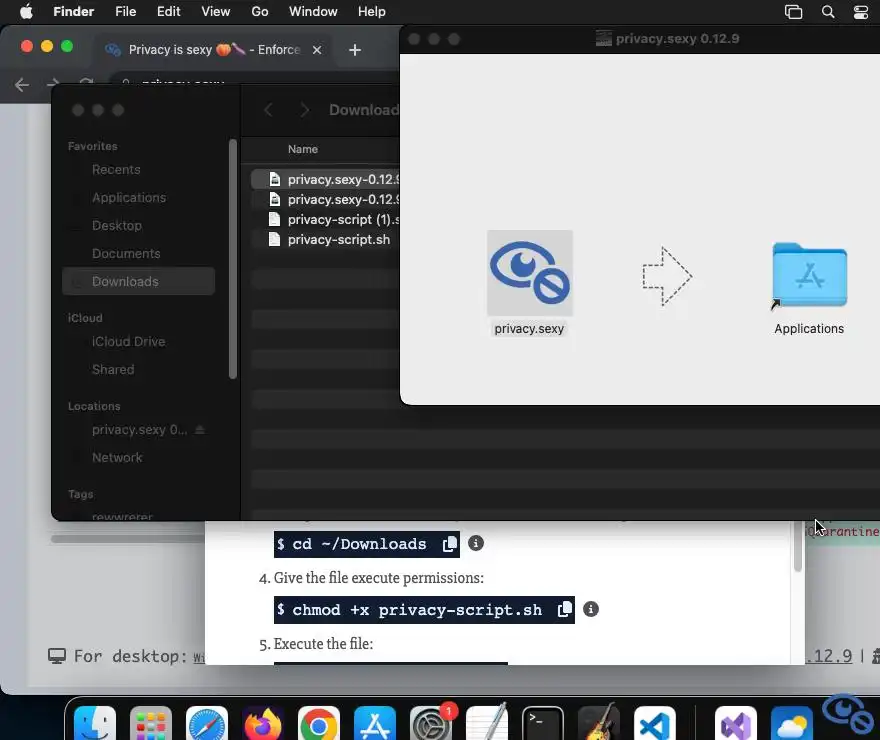Open the Window menu

(x=313, y=11)
